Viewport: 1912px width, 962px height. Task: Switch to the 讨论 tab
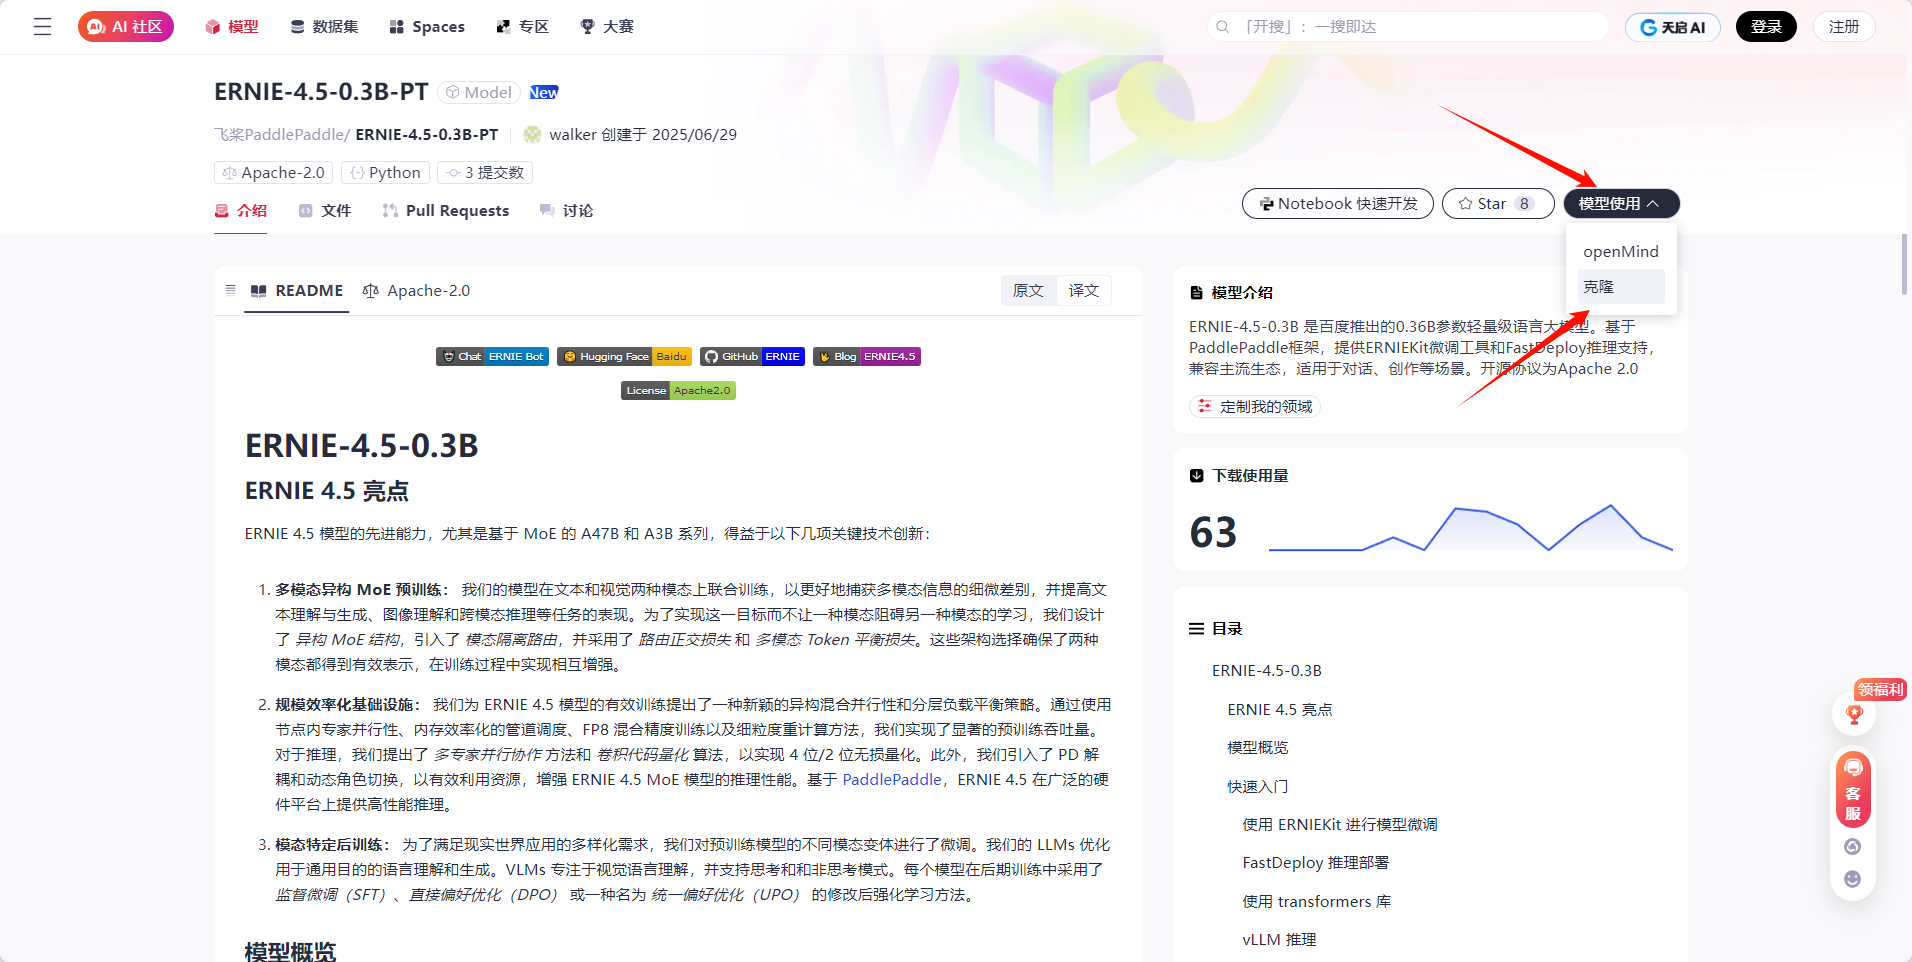(566, 210)
